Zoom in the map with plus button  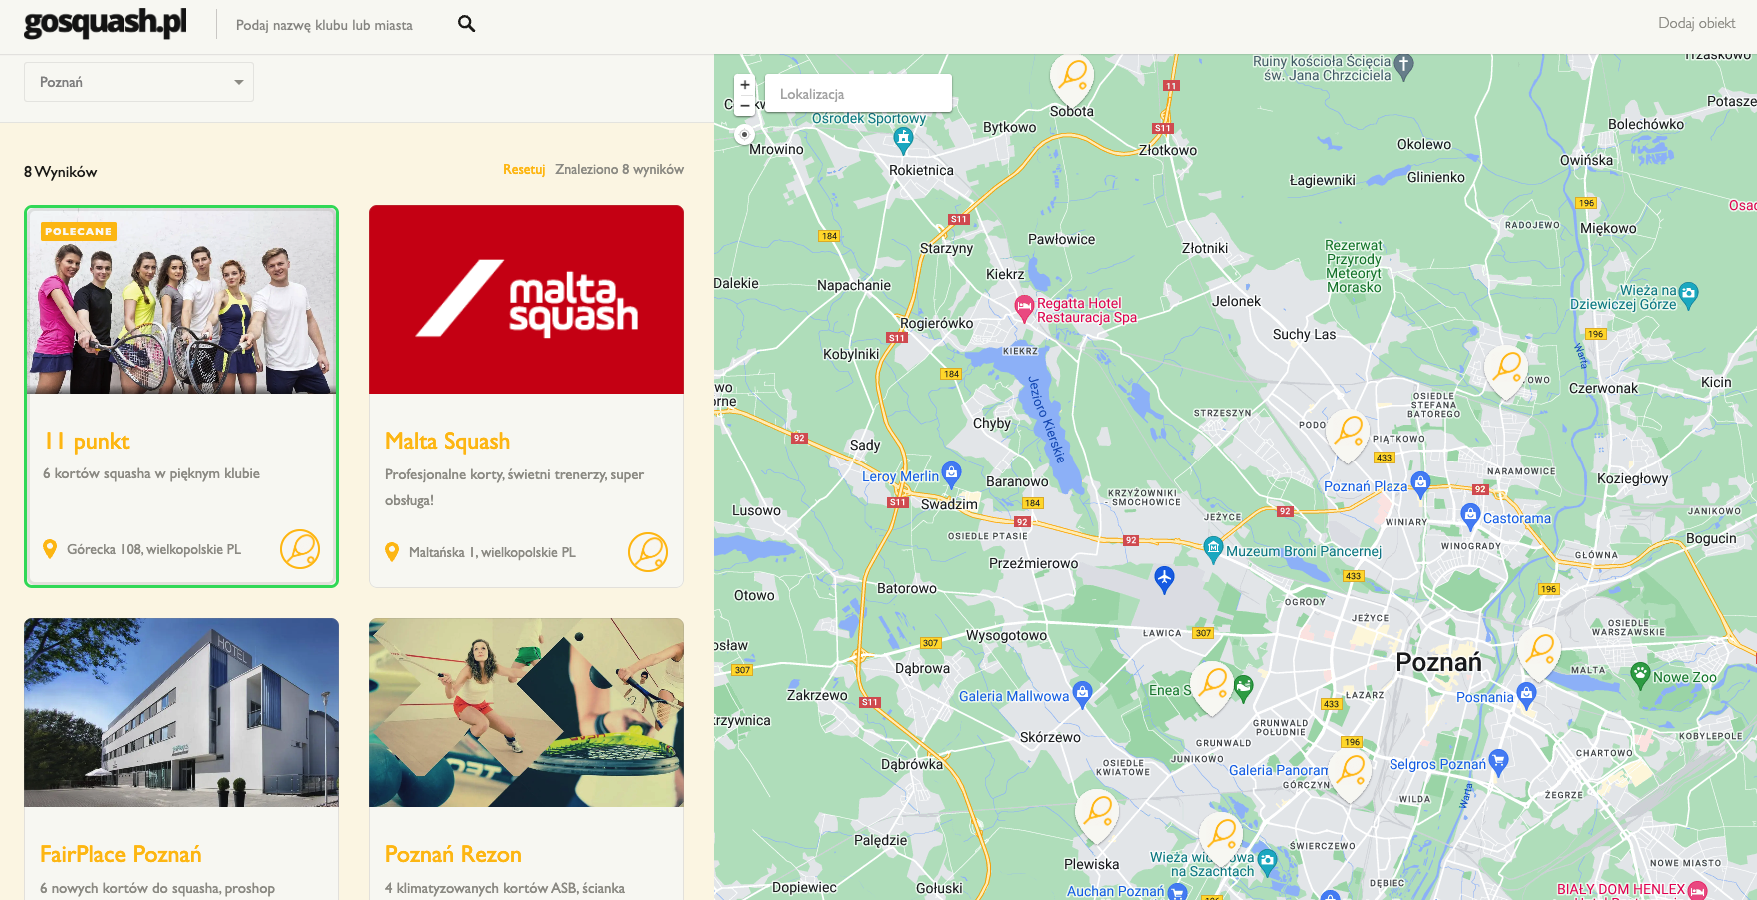744,85
